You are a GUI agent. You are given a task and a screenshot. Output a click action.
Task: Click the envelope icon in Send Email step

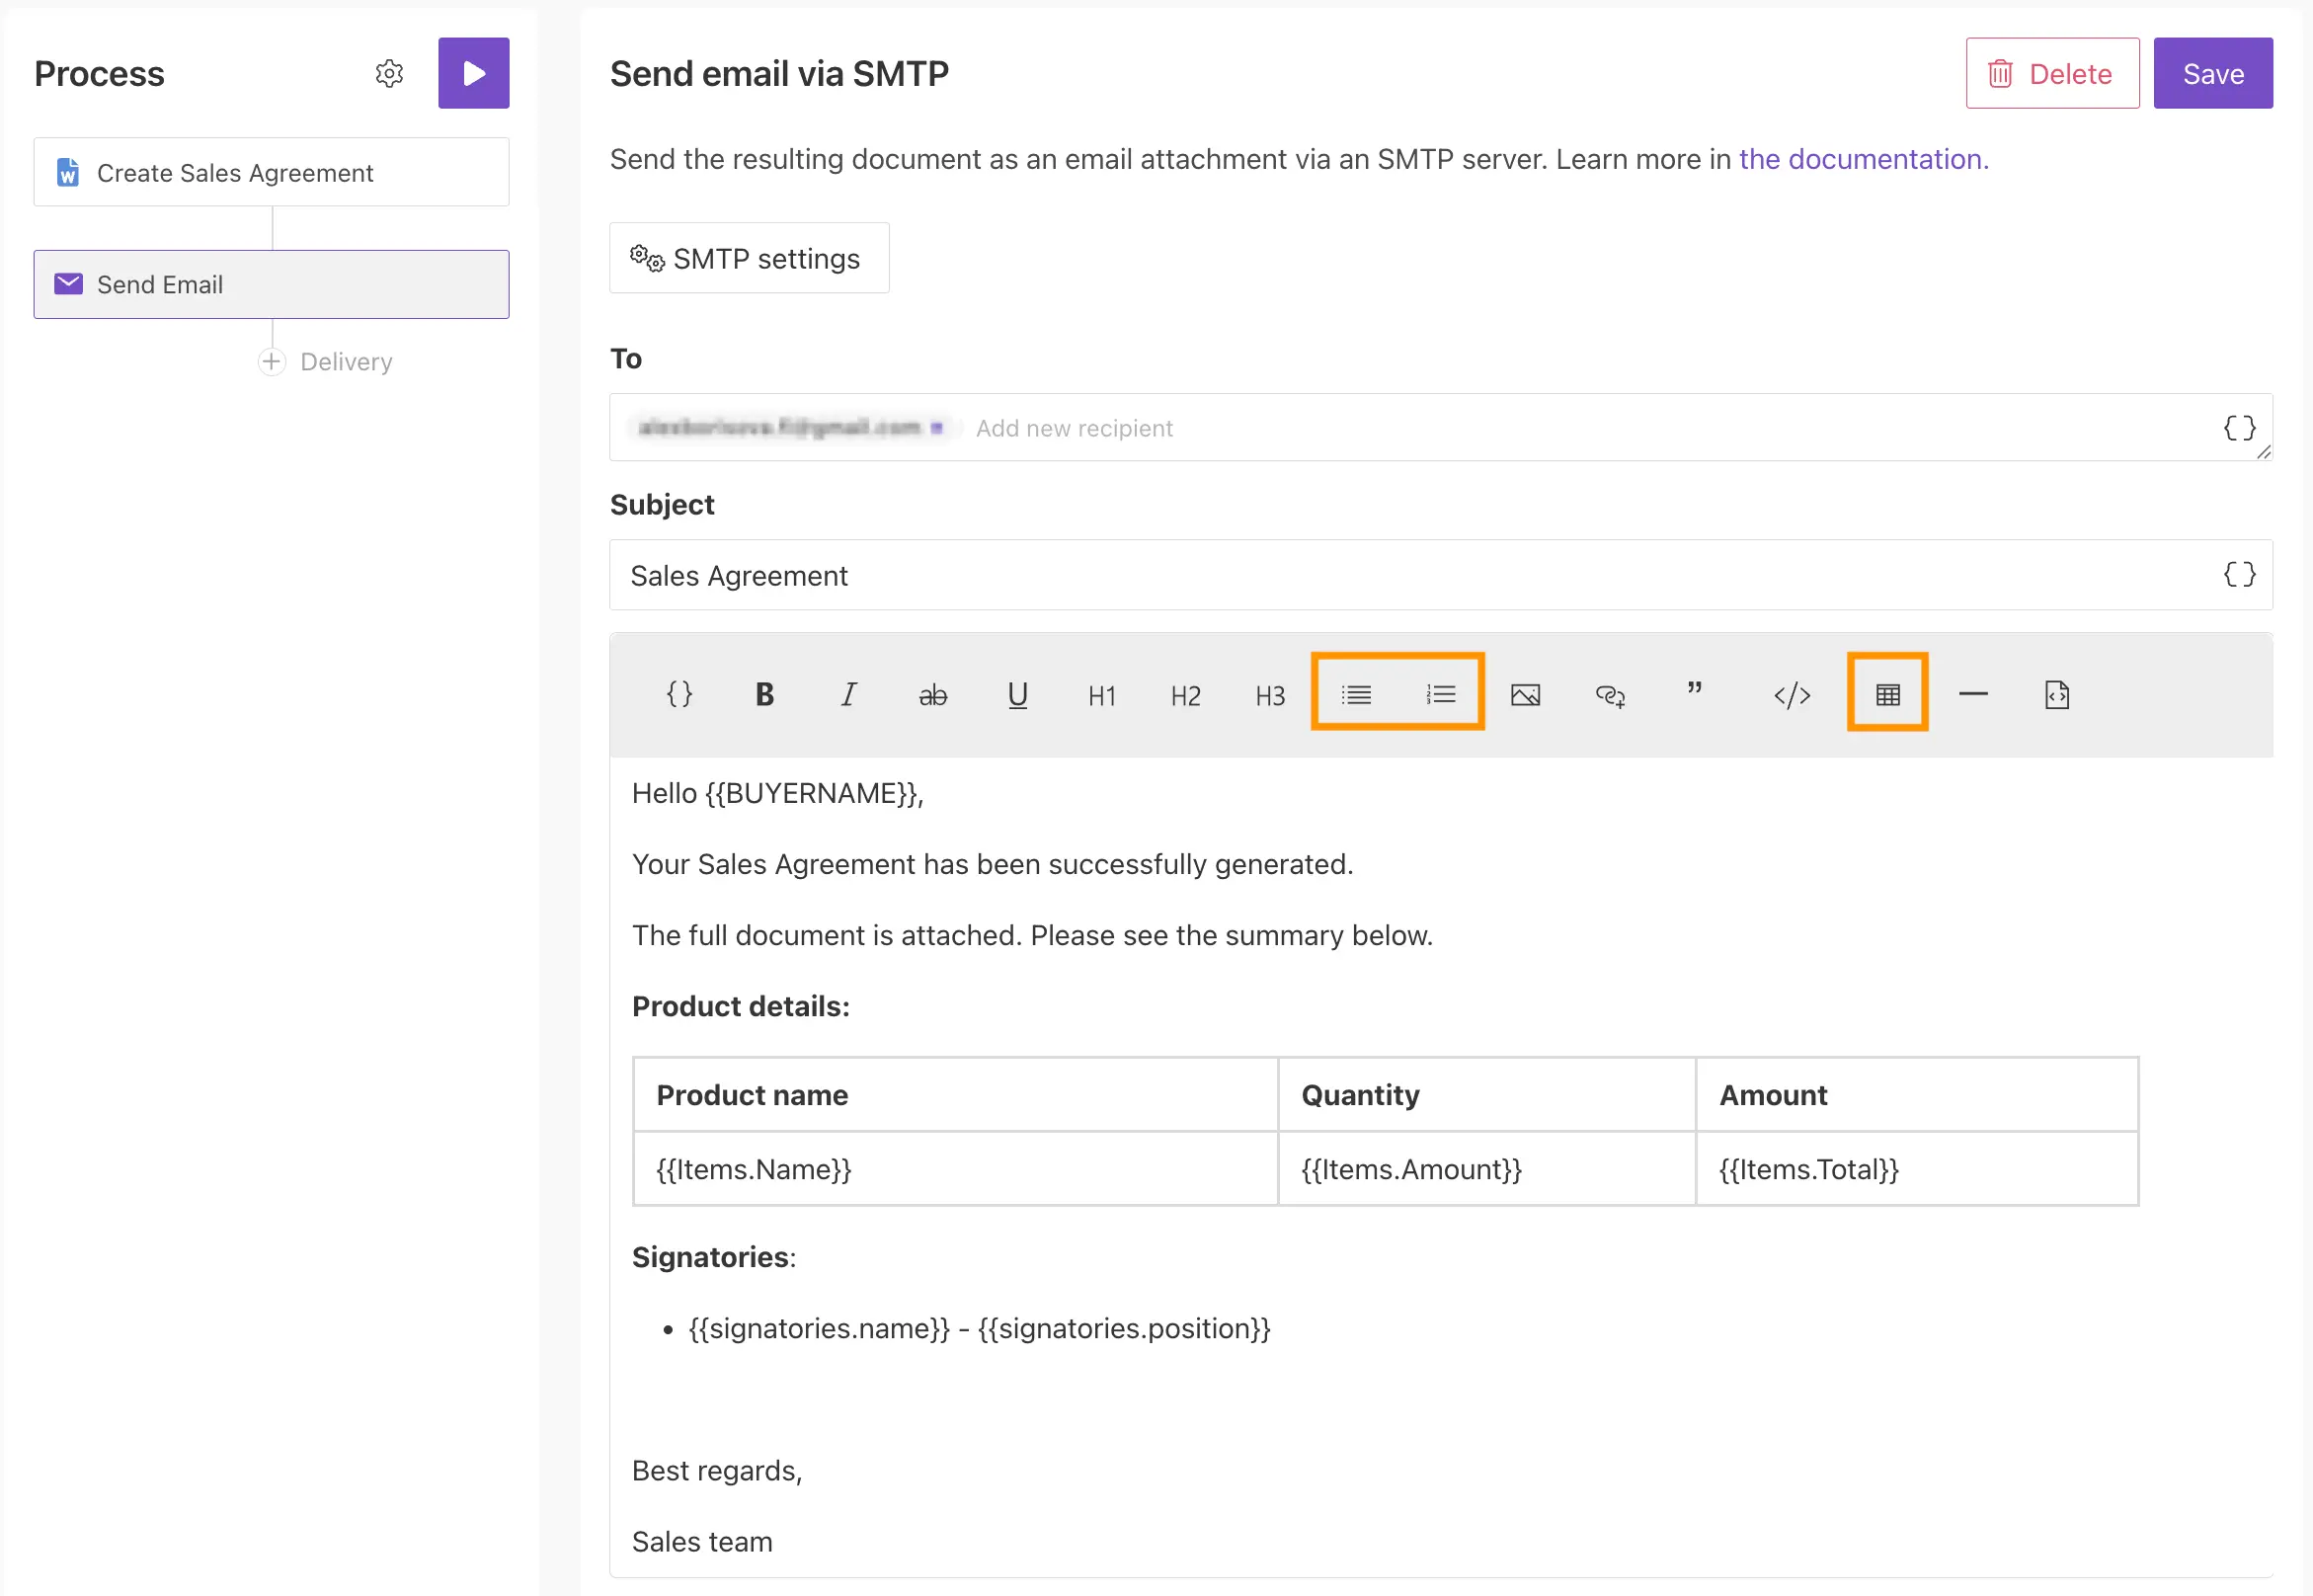click(68, 284)
